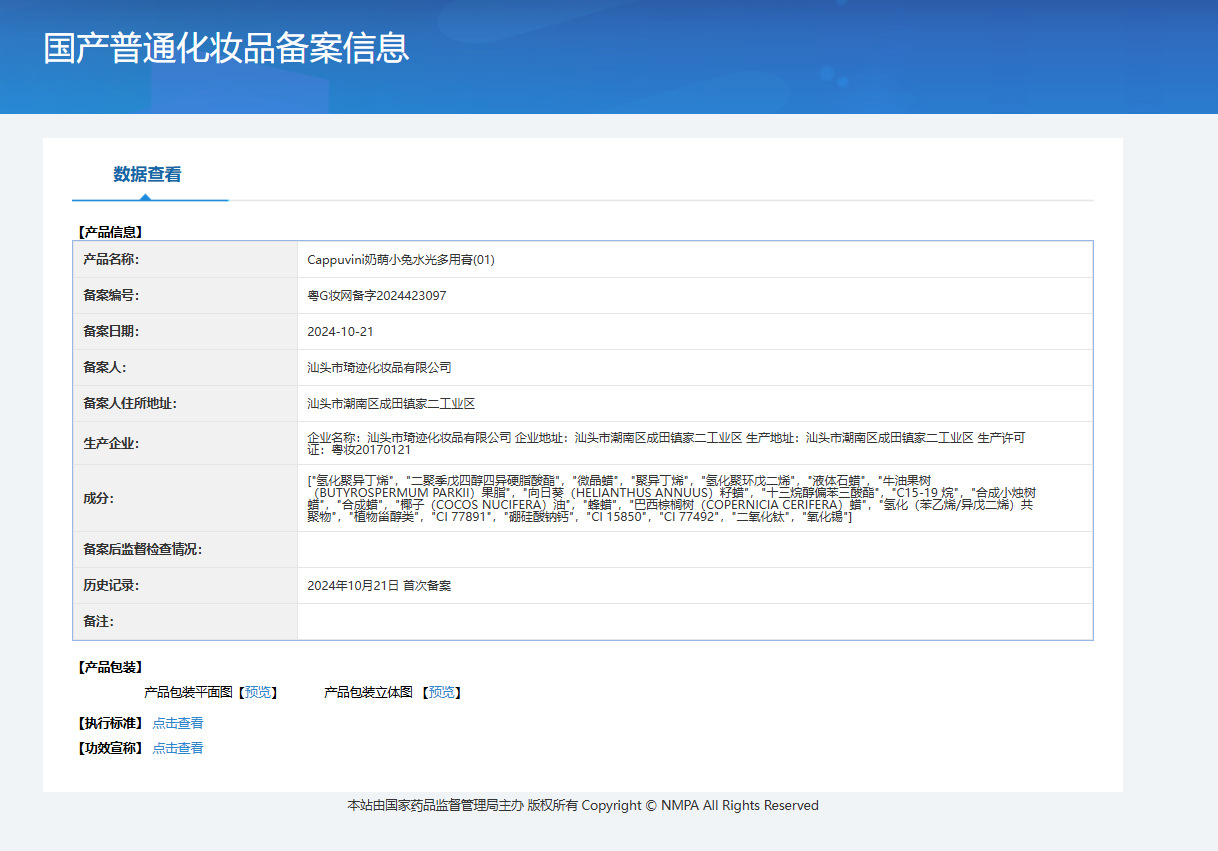This screenshot has width=1218, height=851.
Task: Click the 生产企业 details text
Action: (666, 444)
